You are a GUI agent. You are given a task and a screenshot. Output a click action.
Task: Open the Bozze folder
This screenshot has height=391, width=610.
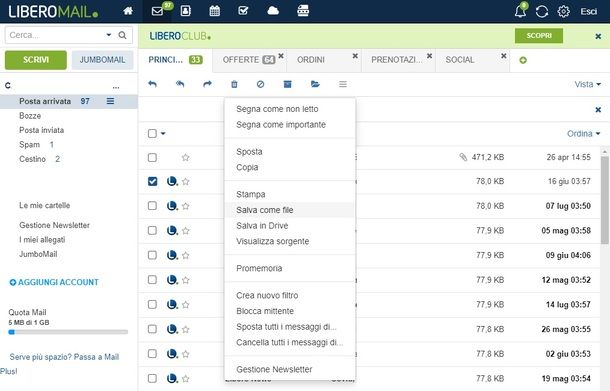(30, 116)
